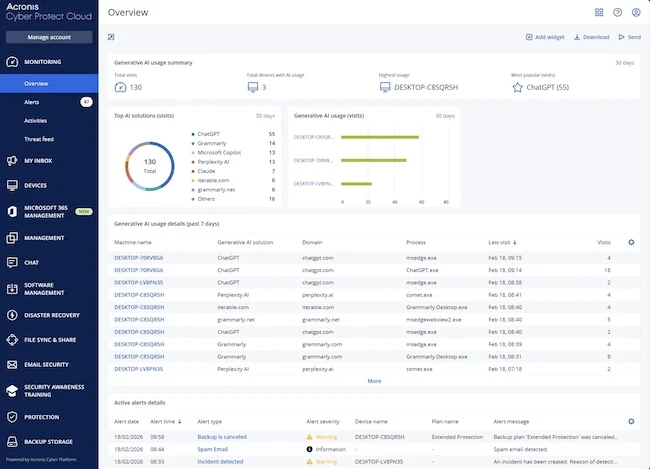Open Backup Storage icon
Image resolution: width=650 pixels, height=469 pixels.
(x=12, y=442)
